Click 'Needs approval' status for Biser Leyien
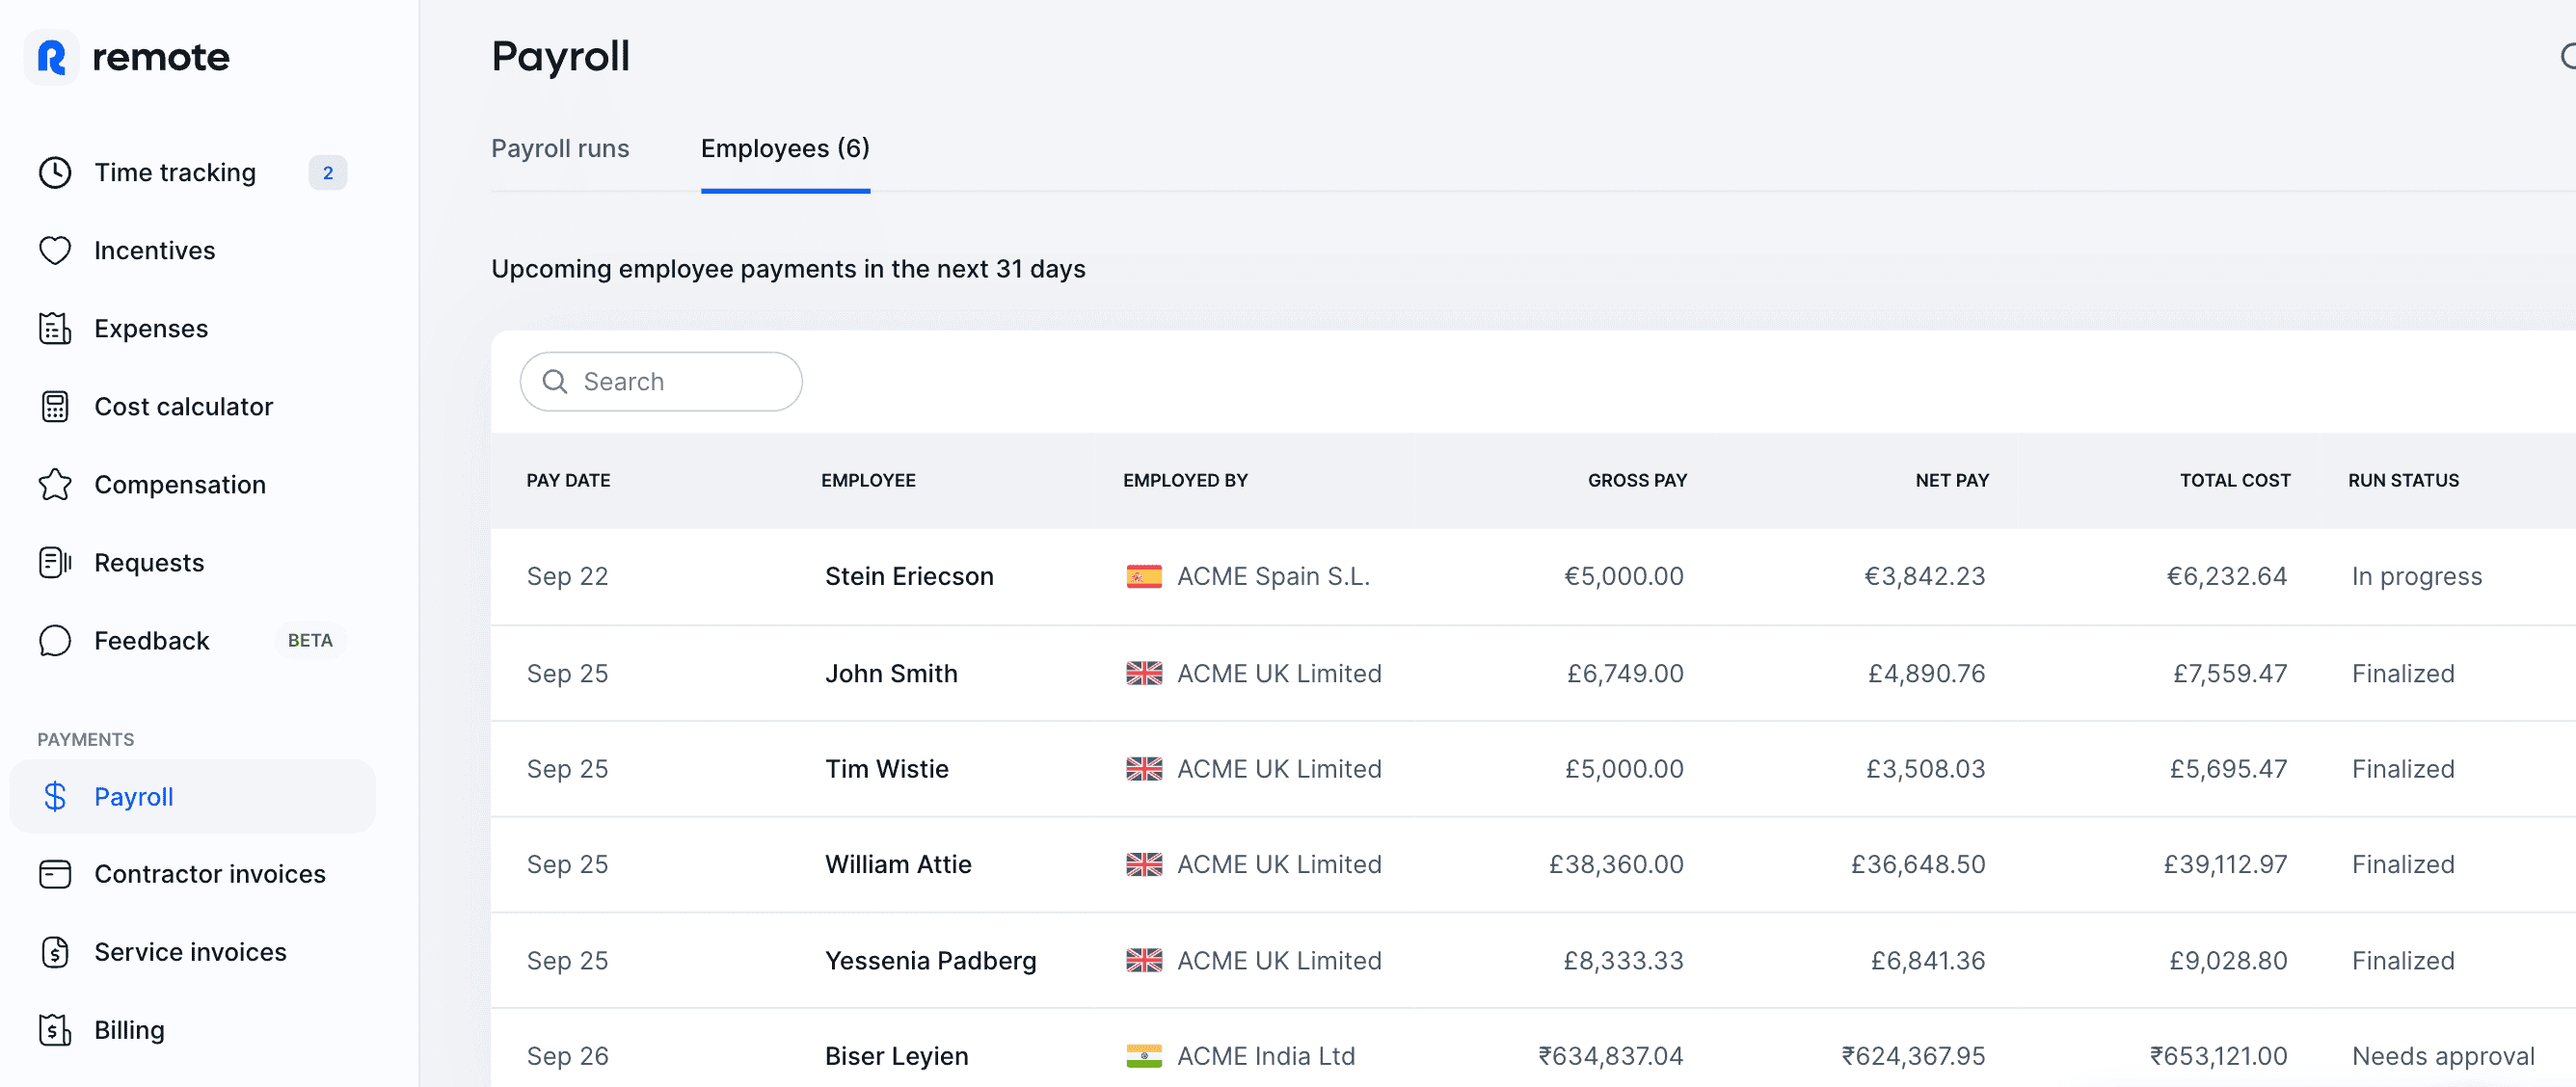Image resolution: width=2576 pixels, height=1087 pixels. tap(2442, 1055)
